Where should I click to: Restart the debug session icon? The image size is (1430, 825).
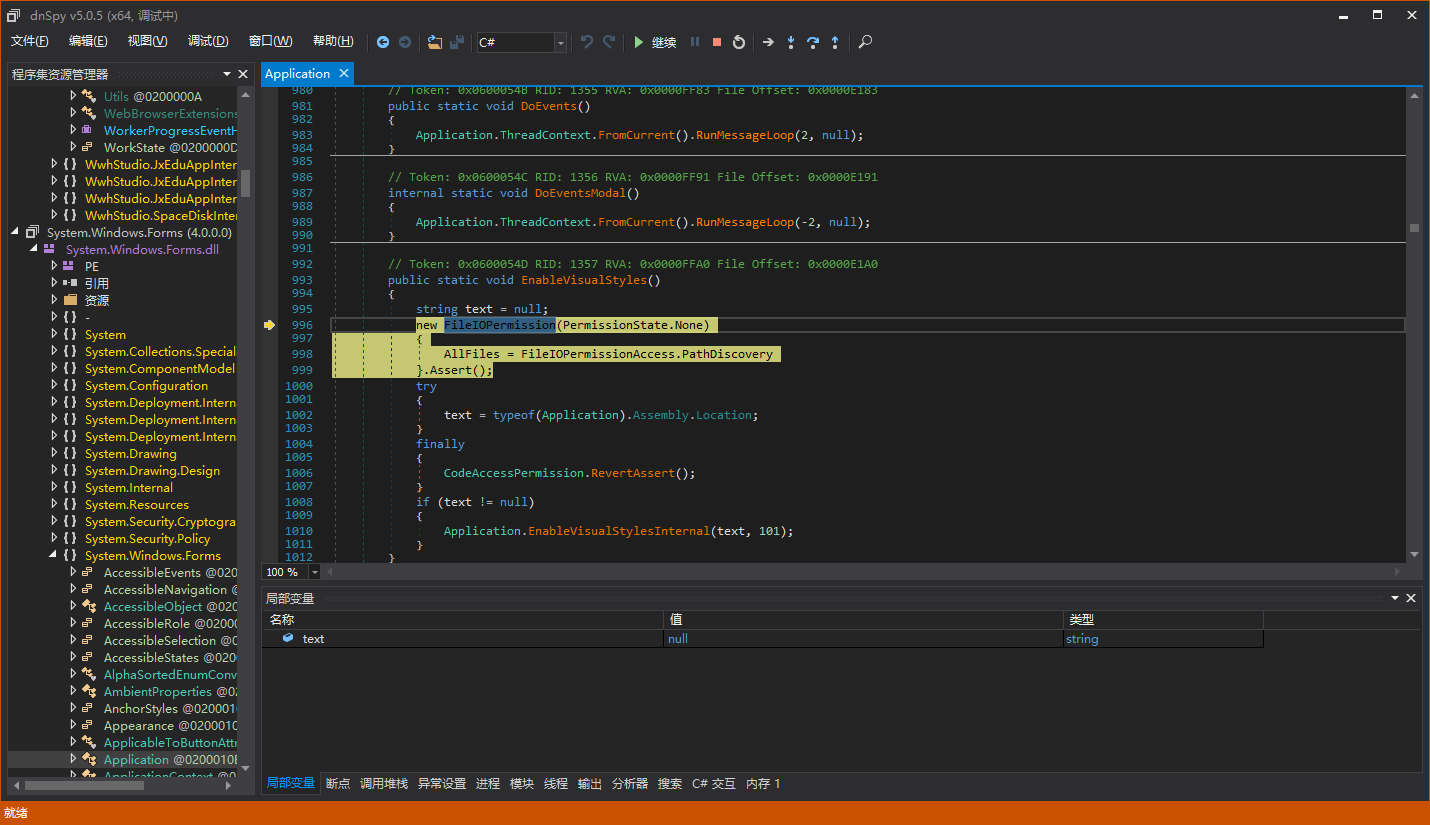tap(739, 42)
